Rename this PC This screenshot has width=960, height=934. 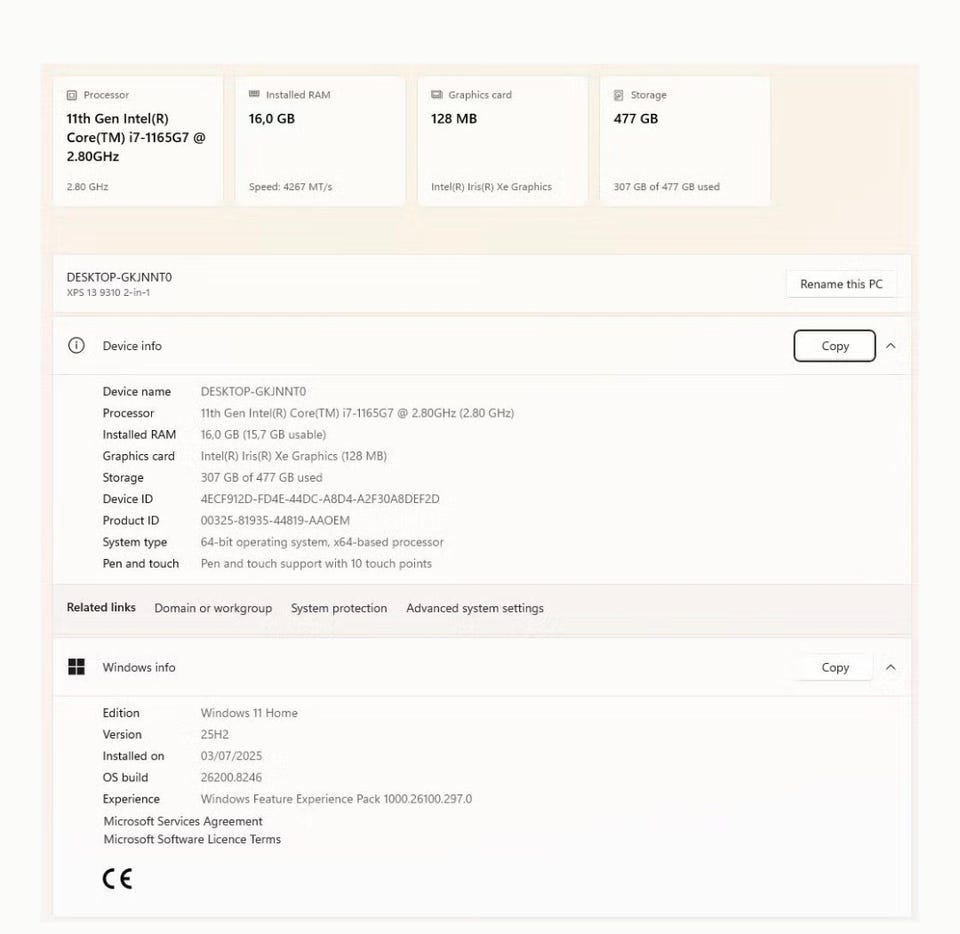(841, 284)
